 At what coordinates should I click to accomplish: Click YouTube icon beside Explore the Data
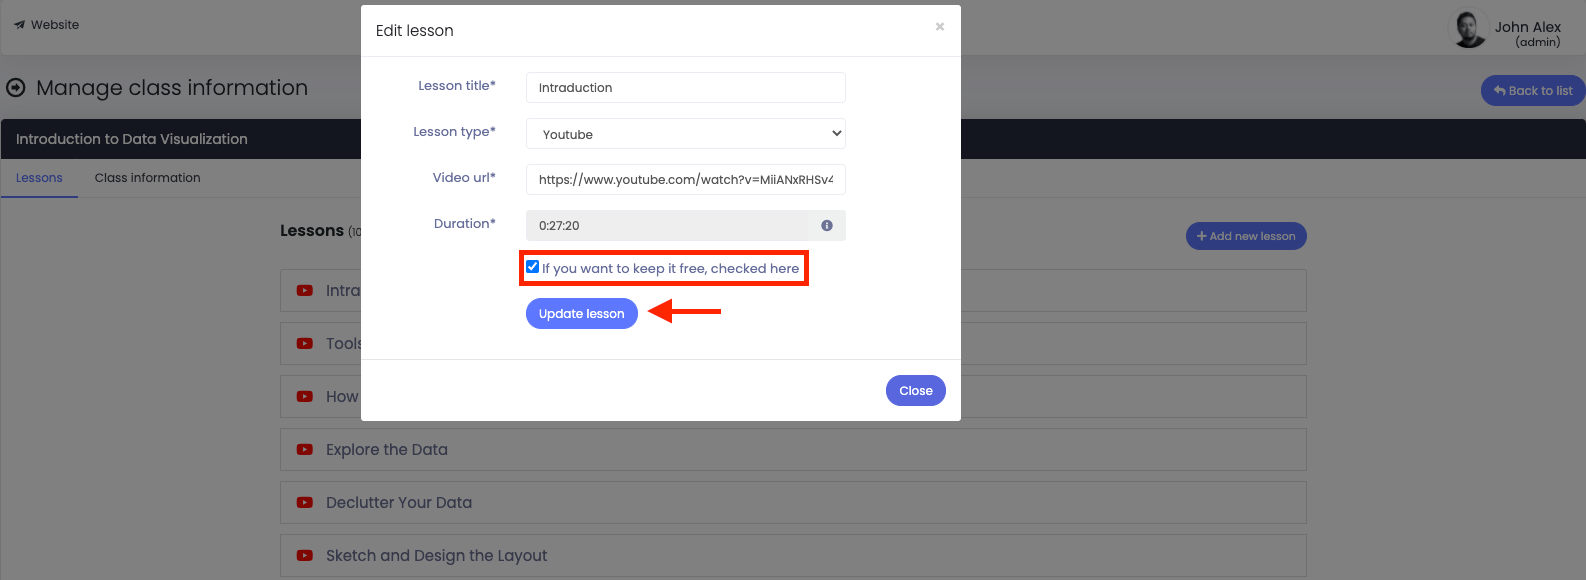(x=305, y=450)
